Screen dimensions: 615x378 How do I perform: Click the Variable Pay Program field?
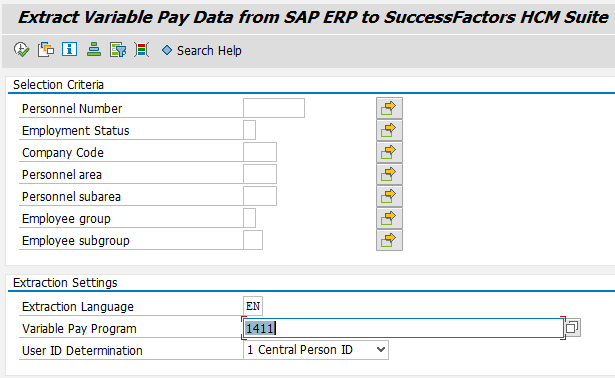(x=403, y=328)
